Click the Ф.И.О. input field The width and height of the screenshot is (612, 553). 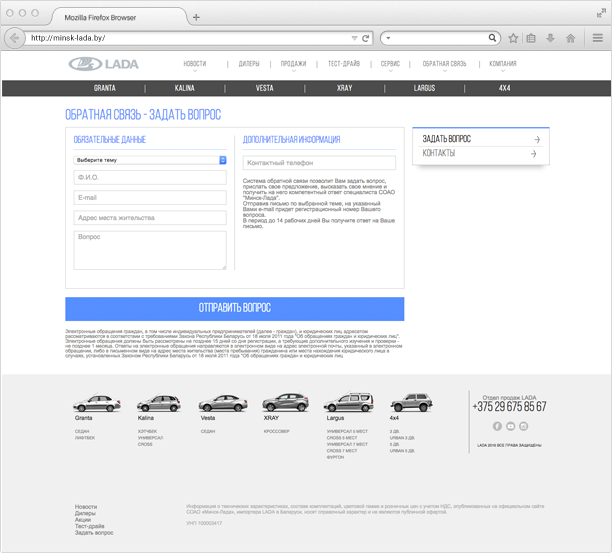(150, 178)
